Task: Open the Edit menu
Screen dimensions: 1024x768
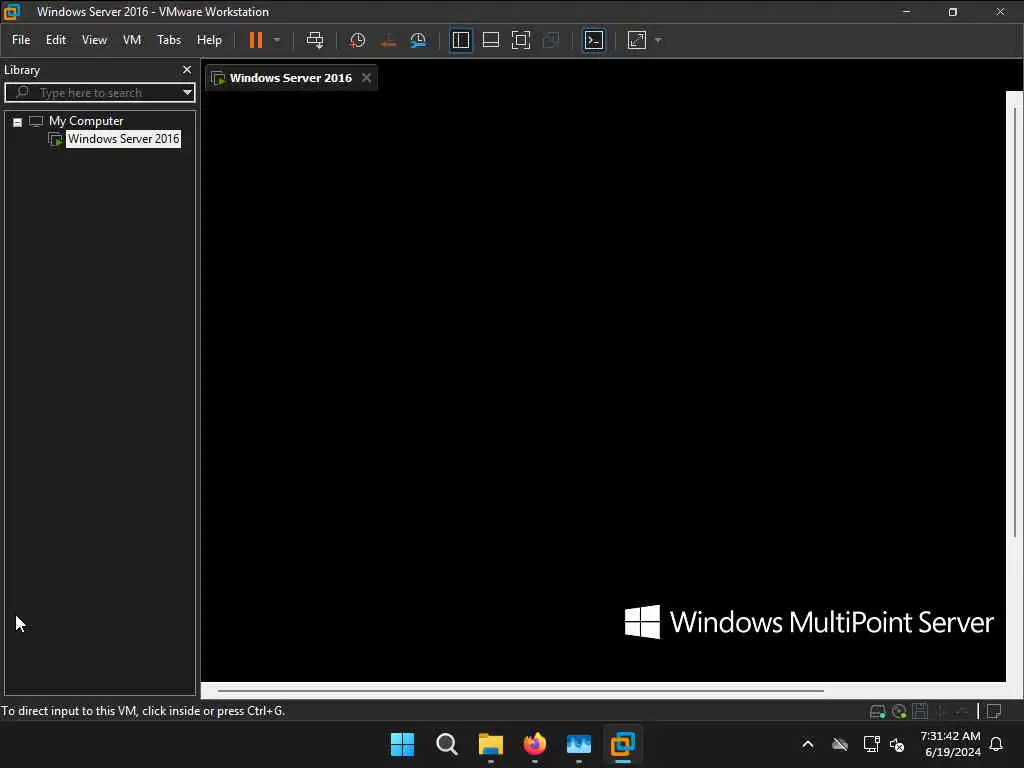Action: pos(56,40)
